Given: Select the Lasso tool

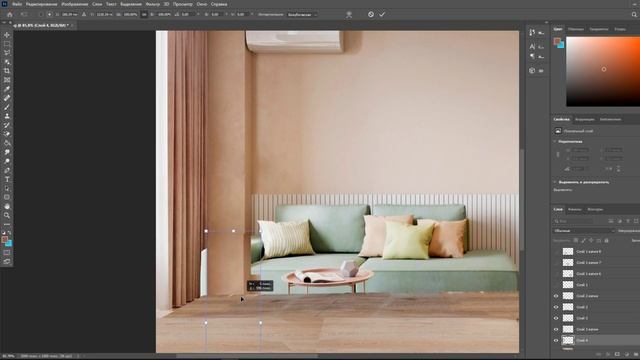Looking at the screenshot, I should tap(7, 53).
